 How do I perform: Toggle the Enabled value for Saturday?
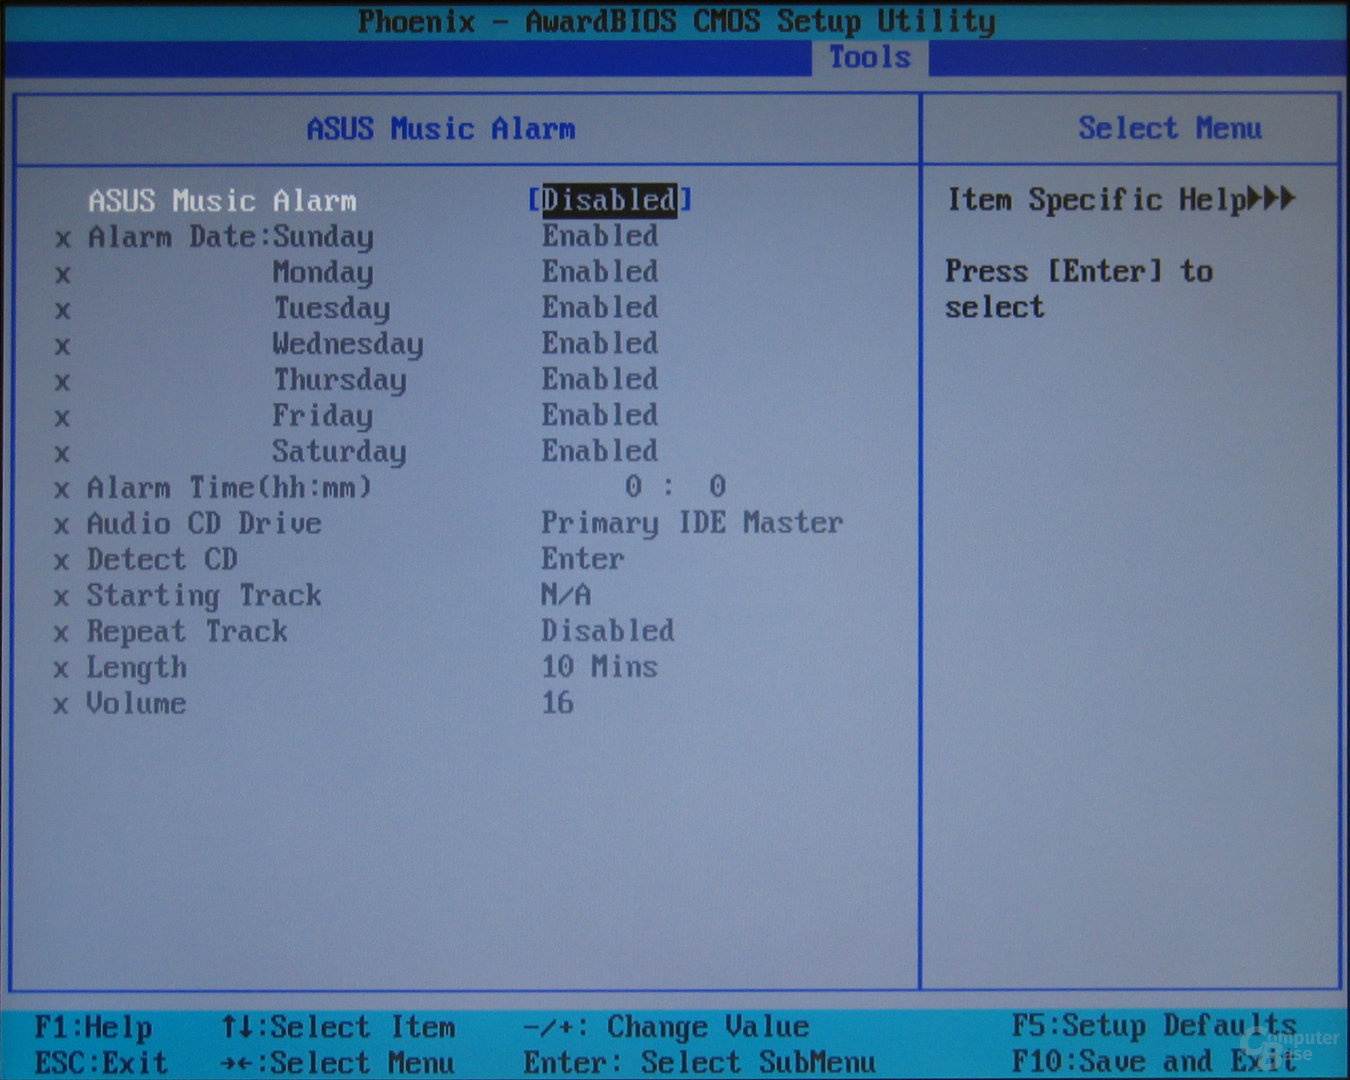pos(600,452)
